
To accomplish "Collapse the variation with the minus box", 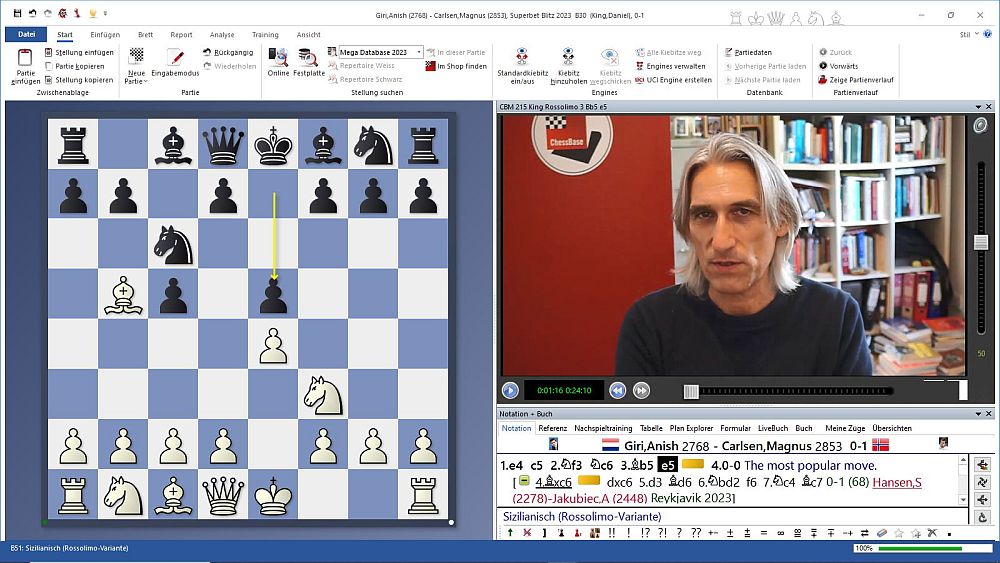I will (525, 482).
